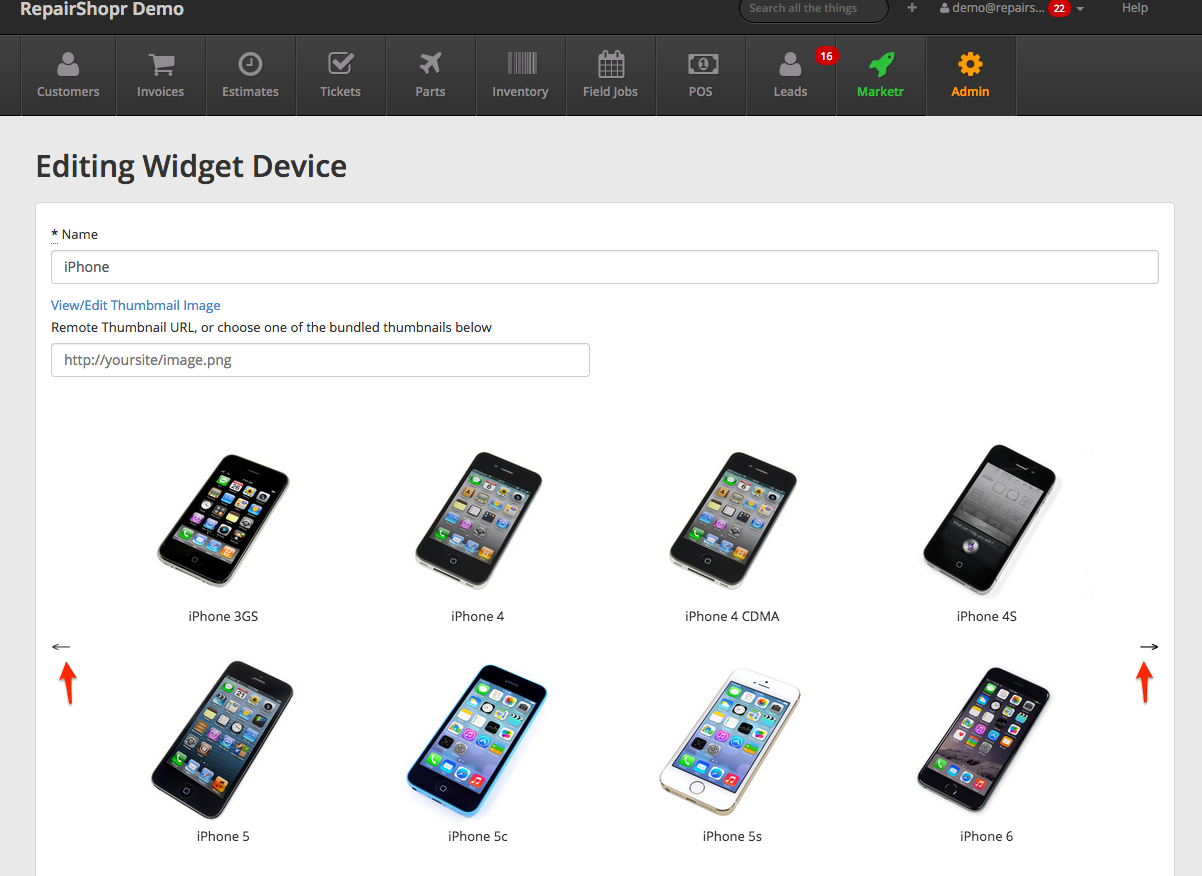The image size is (1202, 876).
Task: Click the right carousel arrow
Action: [x=1149, y=647]
